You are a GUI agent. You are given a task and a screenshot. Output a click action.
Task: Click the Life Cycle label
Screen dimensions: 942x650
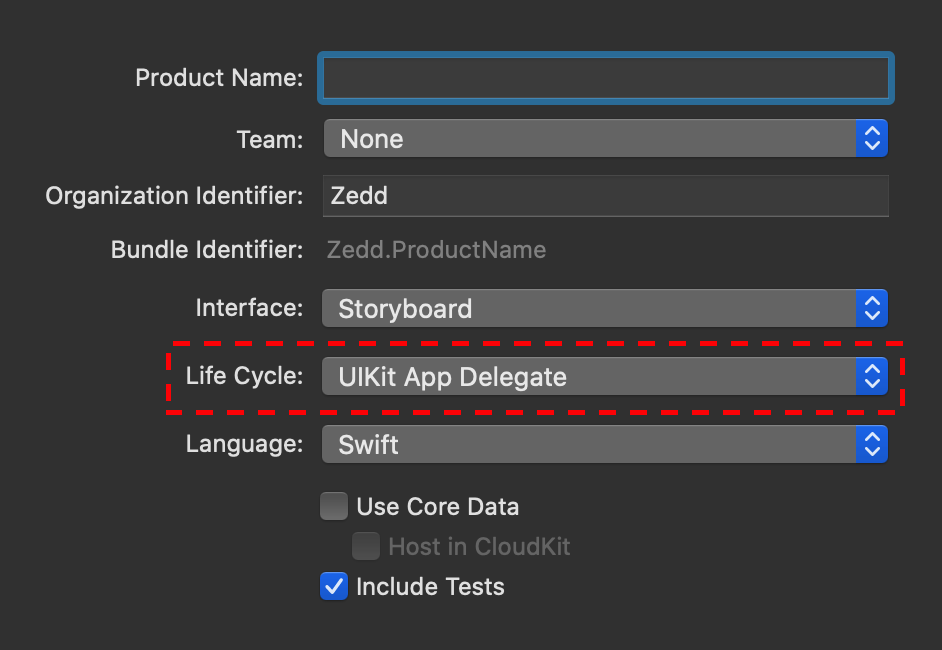pyautogui.click(x=244, y=377)
